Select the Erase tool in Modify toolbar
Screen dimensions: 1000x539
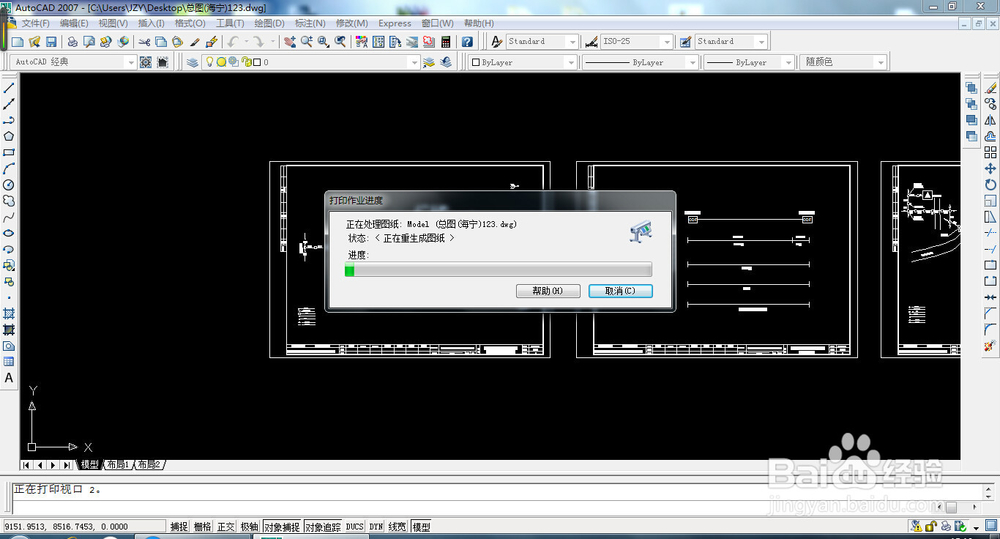tap(990, 88)
